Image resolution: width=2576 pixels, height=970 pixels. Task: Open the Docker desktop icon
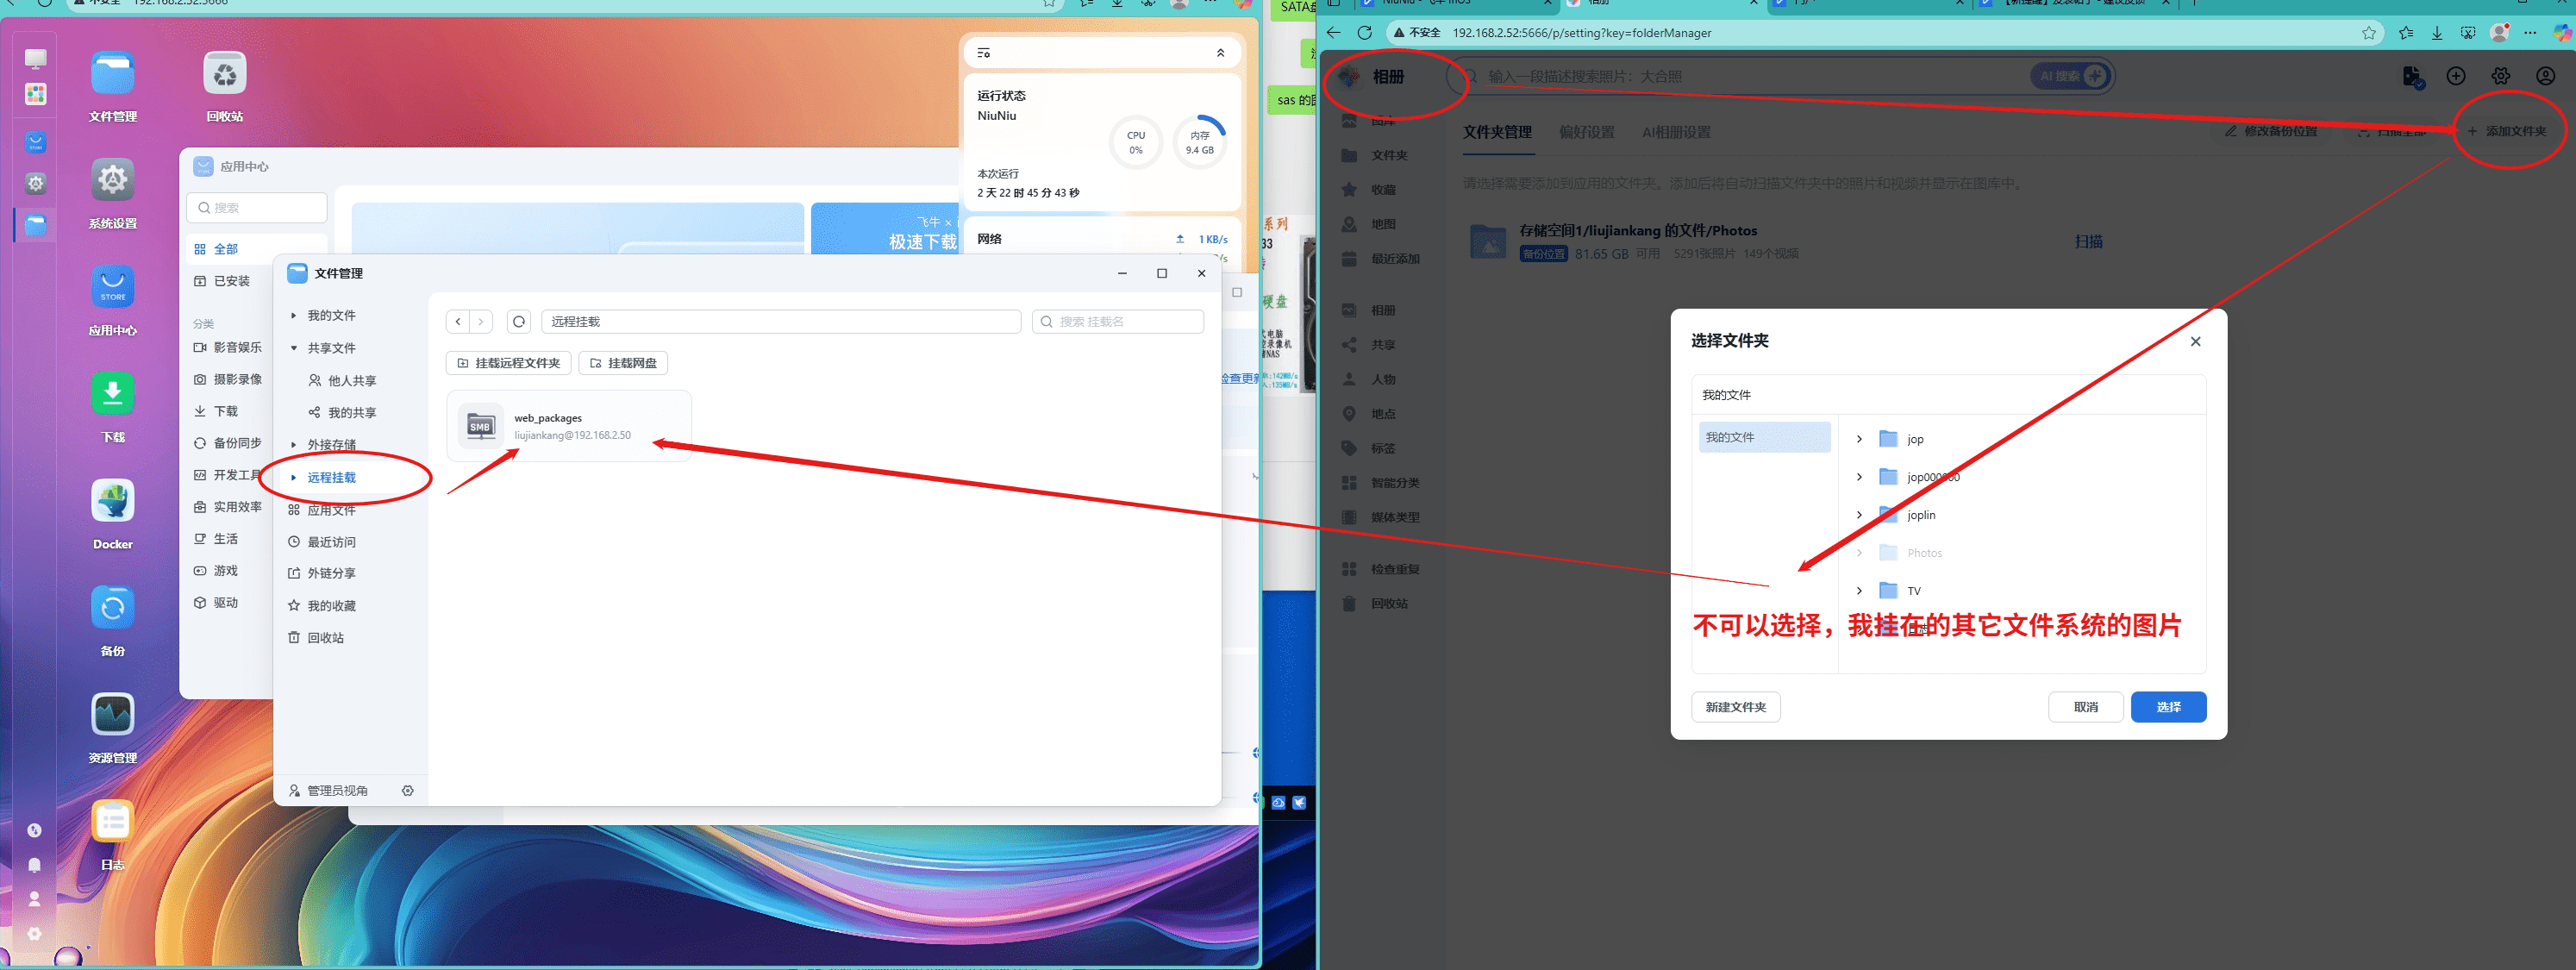coord(112,502)
